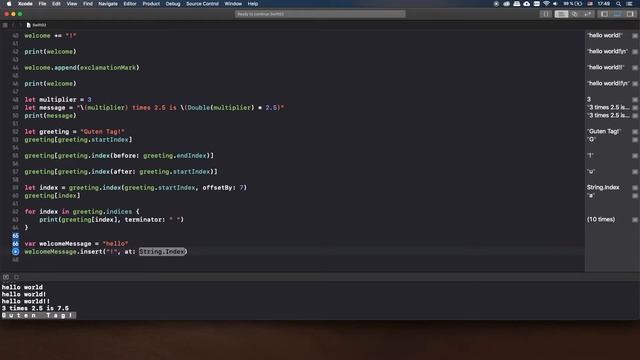The height and width of the screenshot is (360, 640).
Task: Open the Debug menu
Action: click(x=173, y=4)
